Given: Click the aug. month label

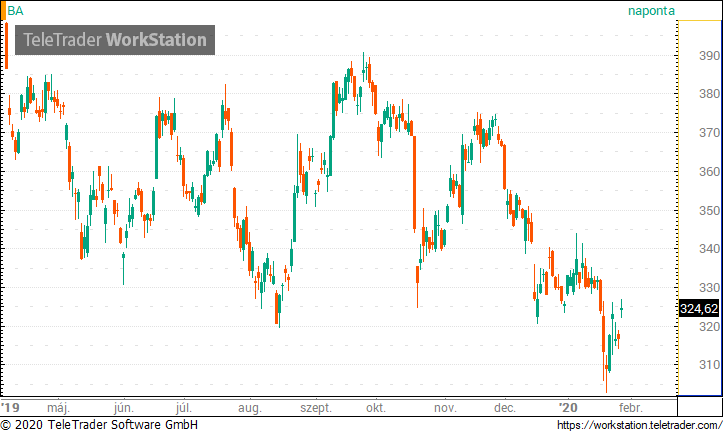Looking at the screenshot, I should (x=250, y=409).
